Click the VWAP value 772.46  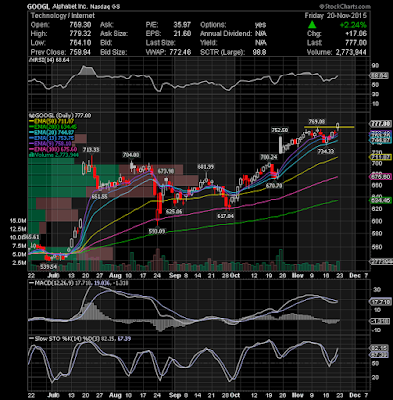[x=180, y=52]
